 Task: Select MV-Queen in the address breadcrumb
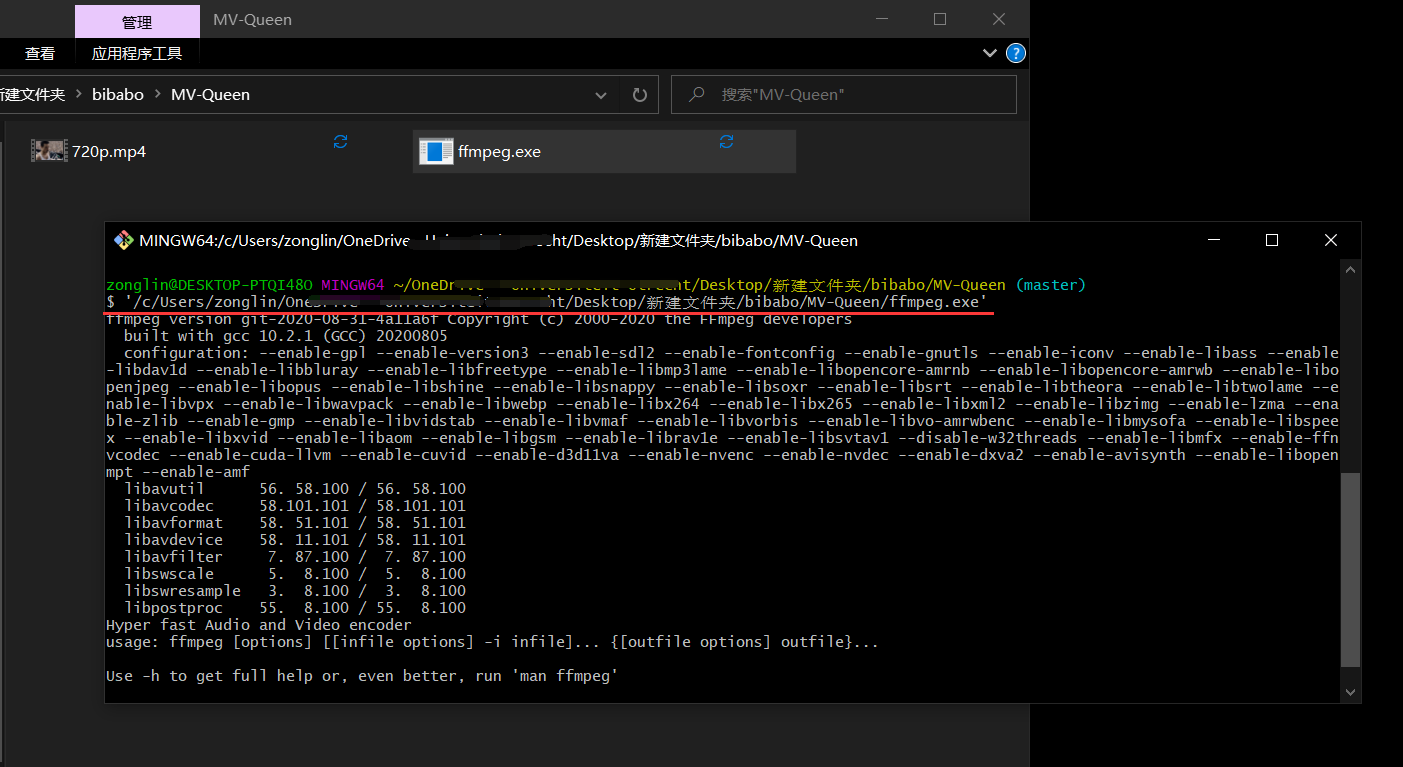(x=210, y=94)
